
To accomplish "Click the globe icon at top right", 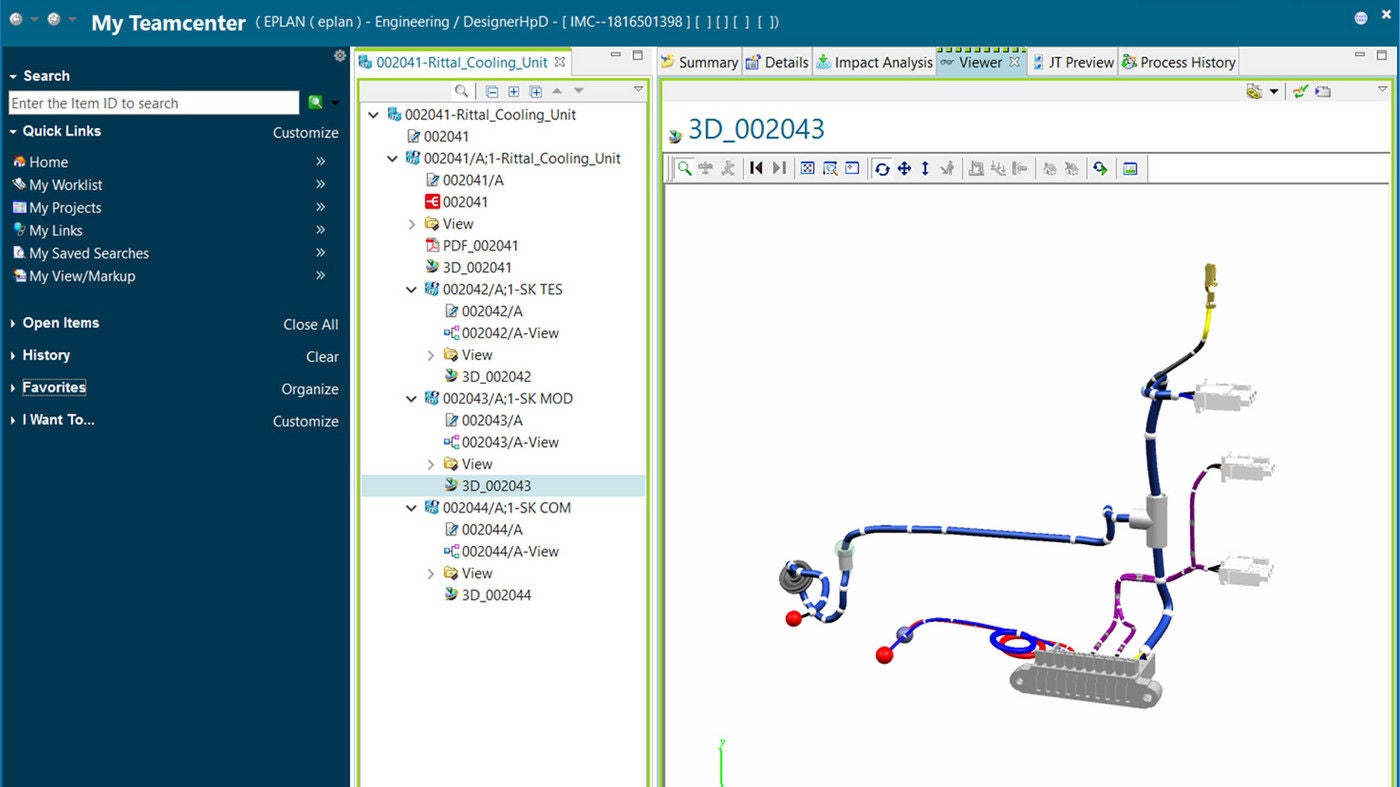I will pos(1361,18).
